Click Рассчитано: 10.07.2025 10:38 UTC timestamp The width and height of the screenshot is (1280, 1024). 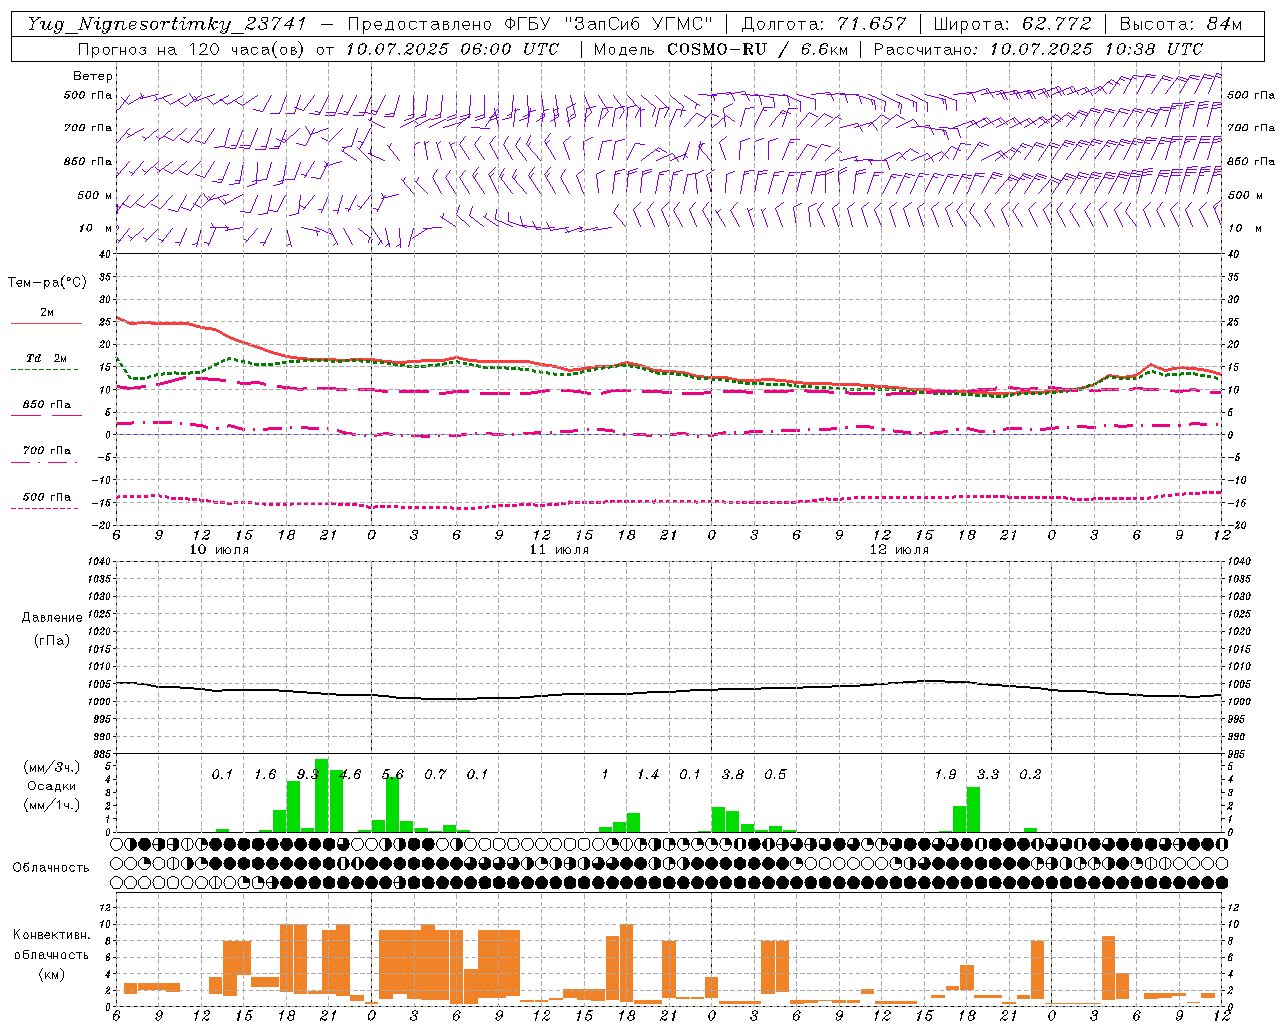(1038, 49)
